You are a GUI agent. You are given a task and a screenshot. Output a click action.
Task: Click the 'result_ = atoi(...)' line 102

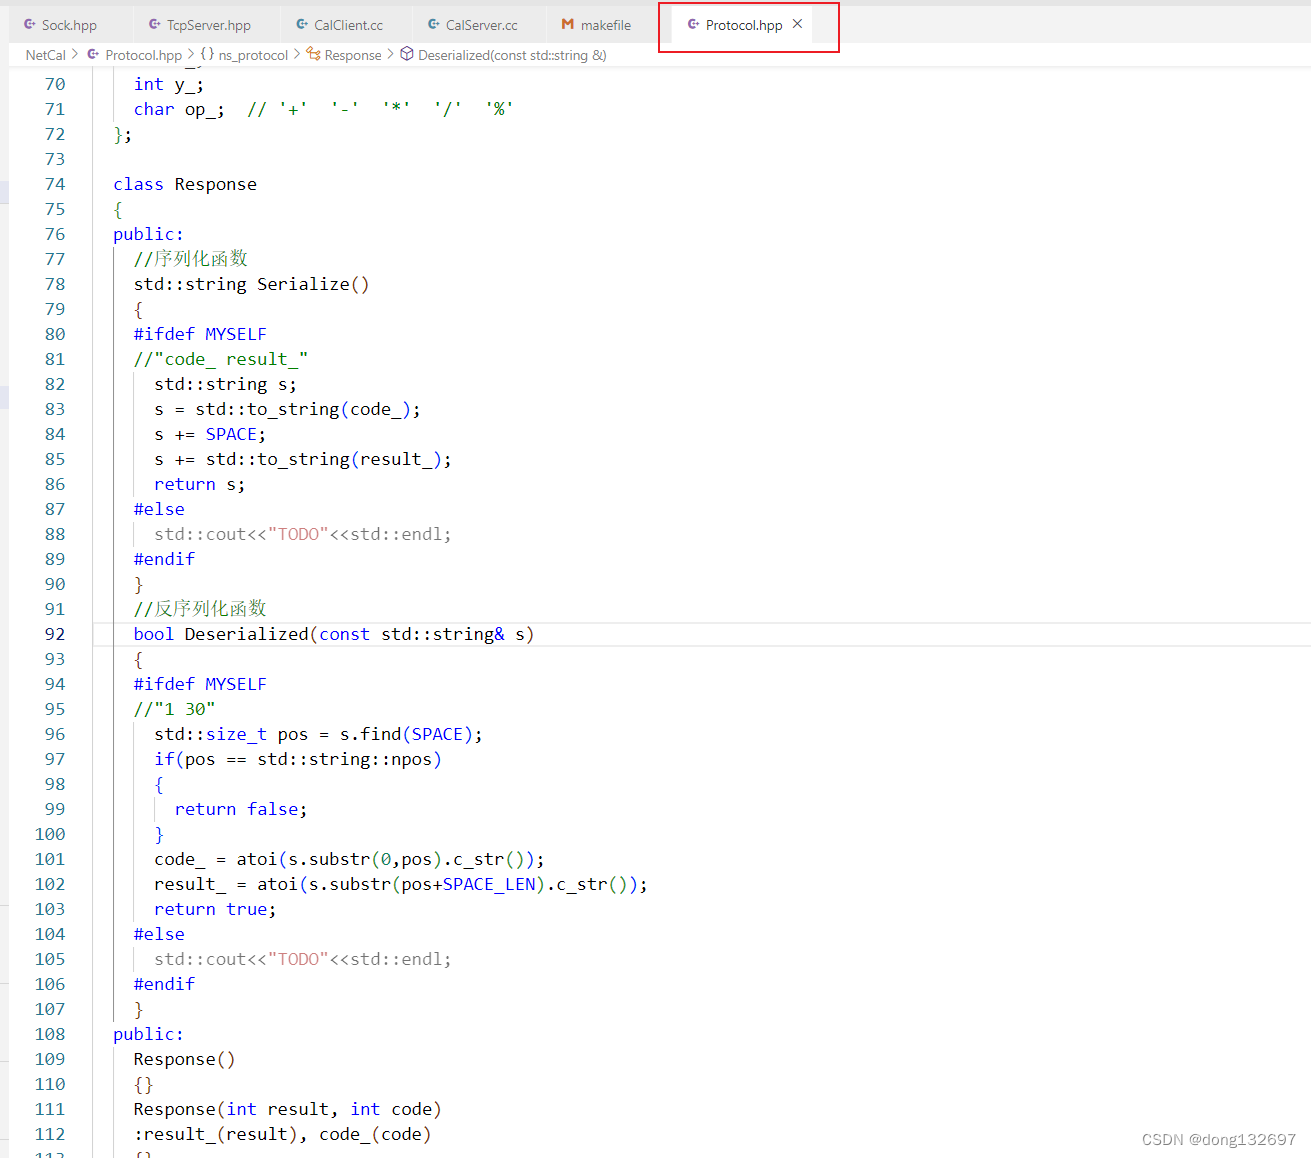point(401,884)
